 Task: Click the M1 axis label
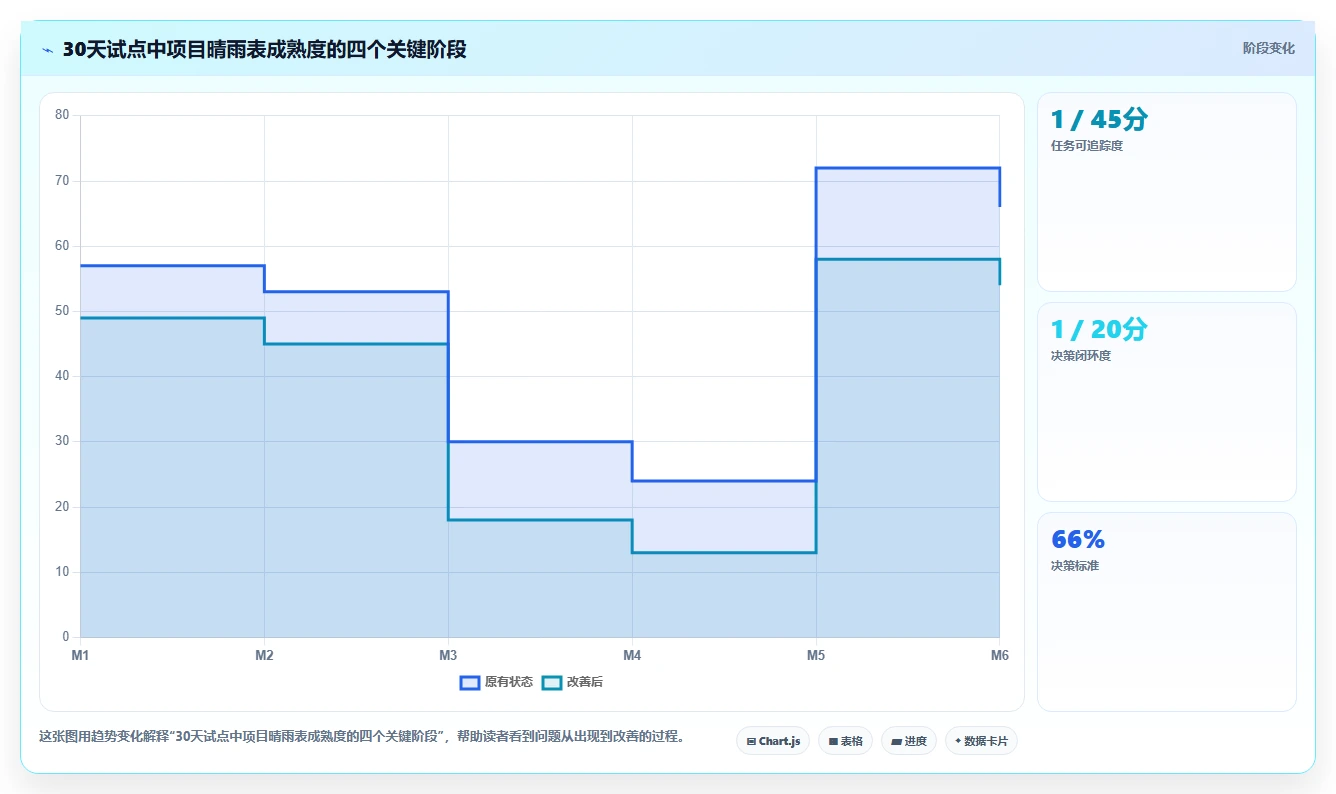pos(80,655)
